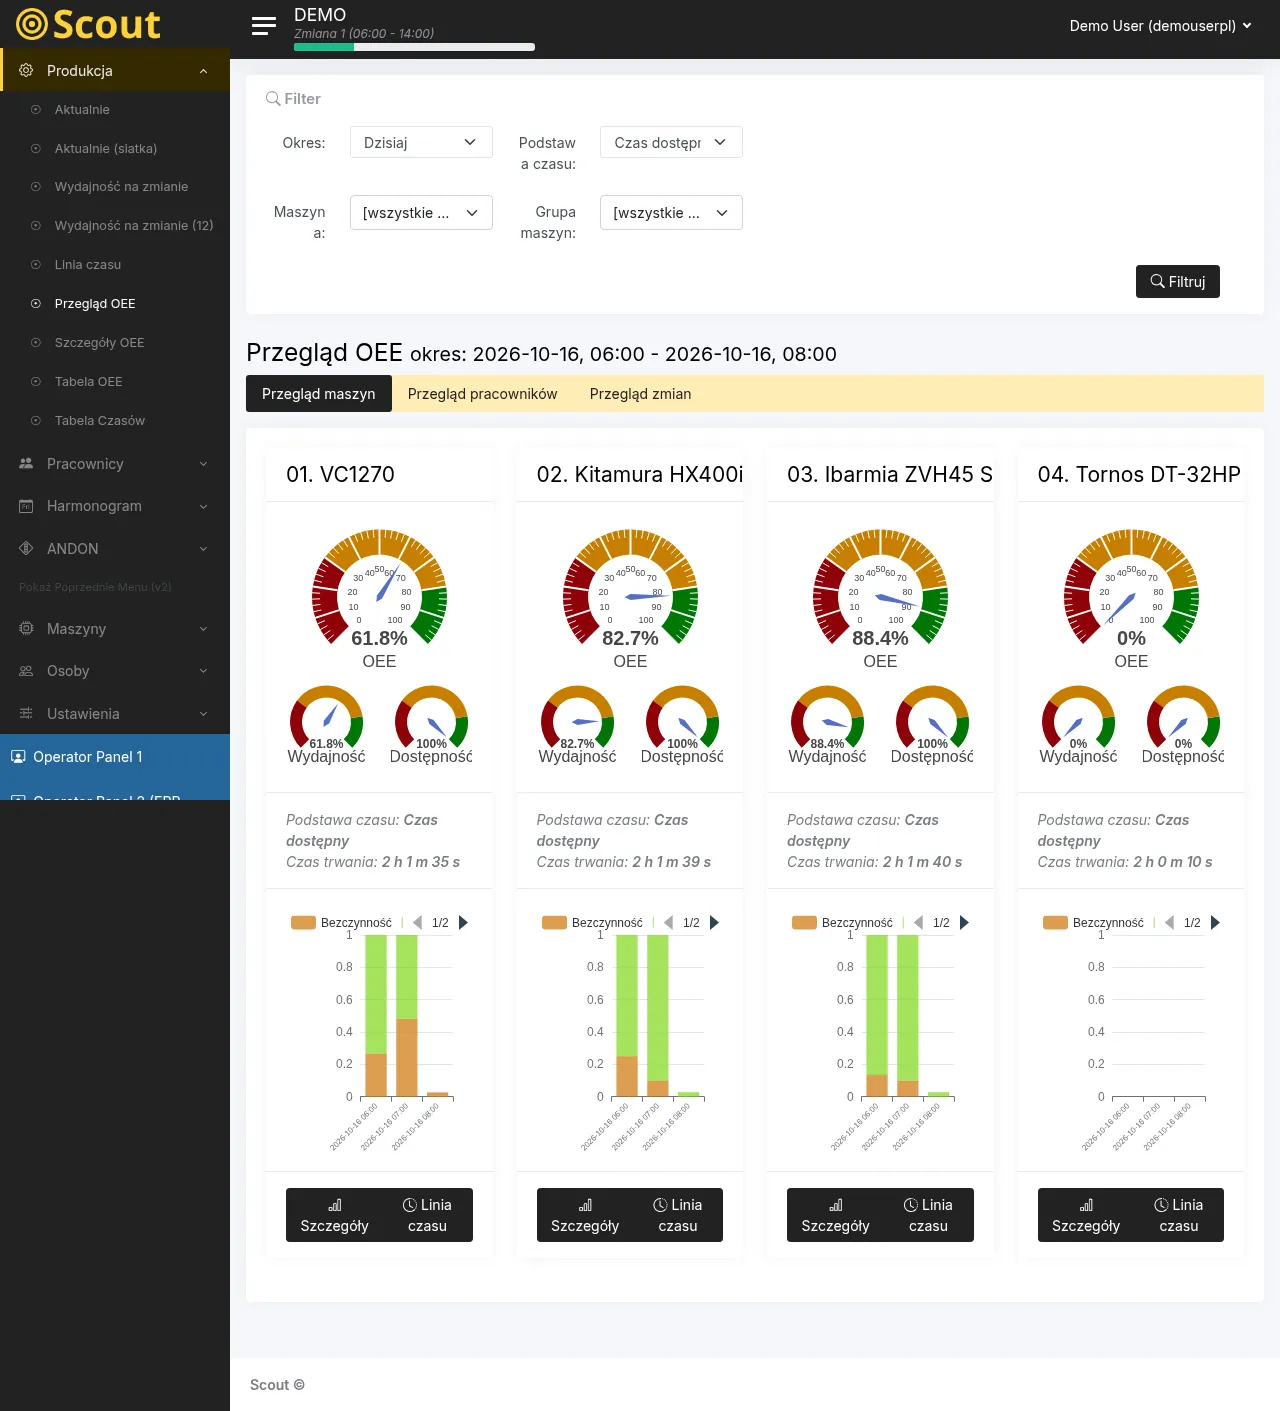Switch to Przegląd pracowników tab
The width and height of the screenshot is (1280, 1411).
[483, 394]
